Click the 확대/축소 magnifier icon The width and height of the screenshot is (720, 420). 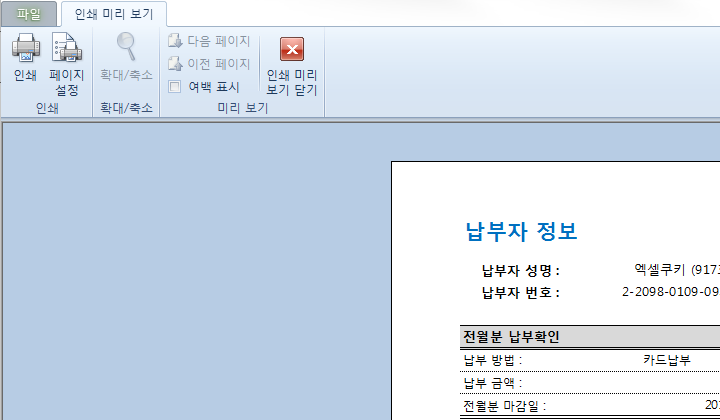click(x=126, y=46)
